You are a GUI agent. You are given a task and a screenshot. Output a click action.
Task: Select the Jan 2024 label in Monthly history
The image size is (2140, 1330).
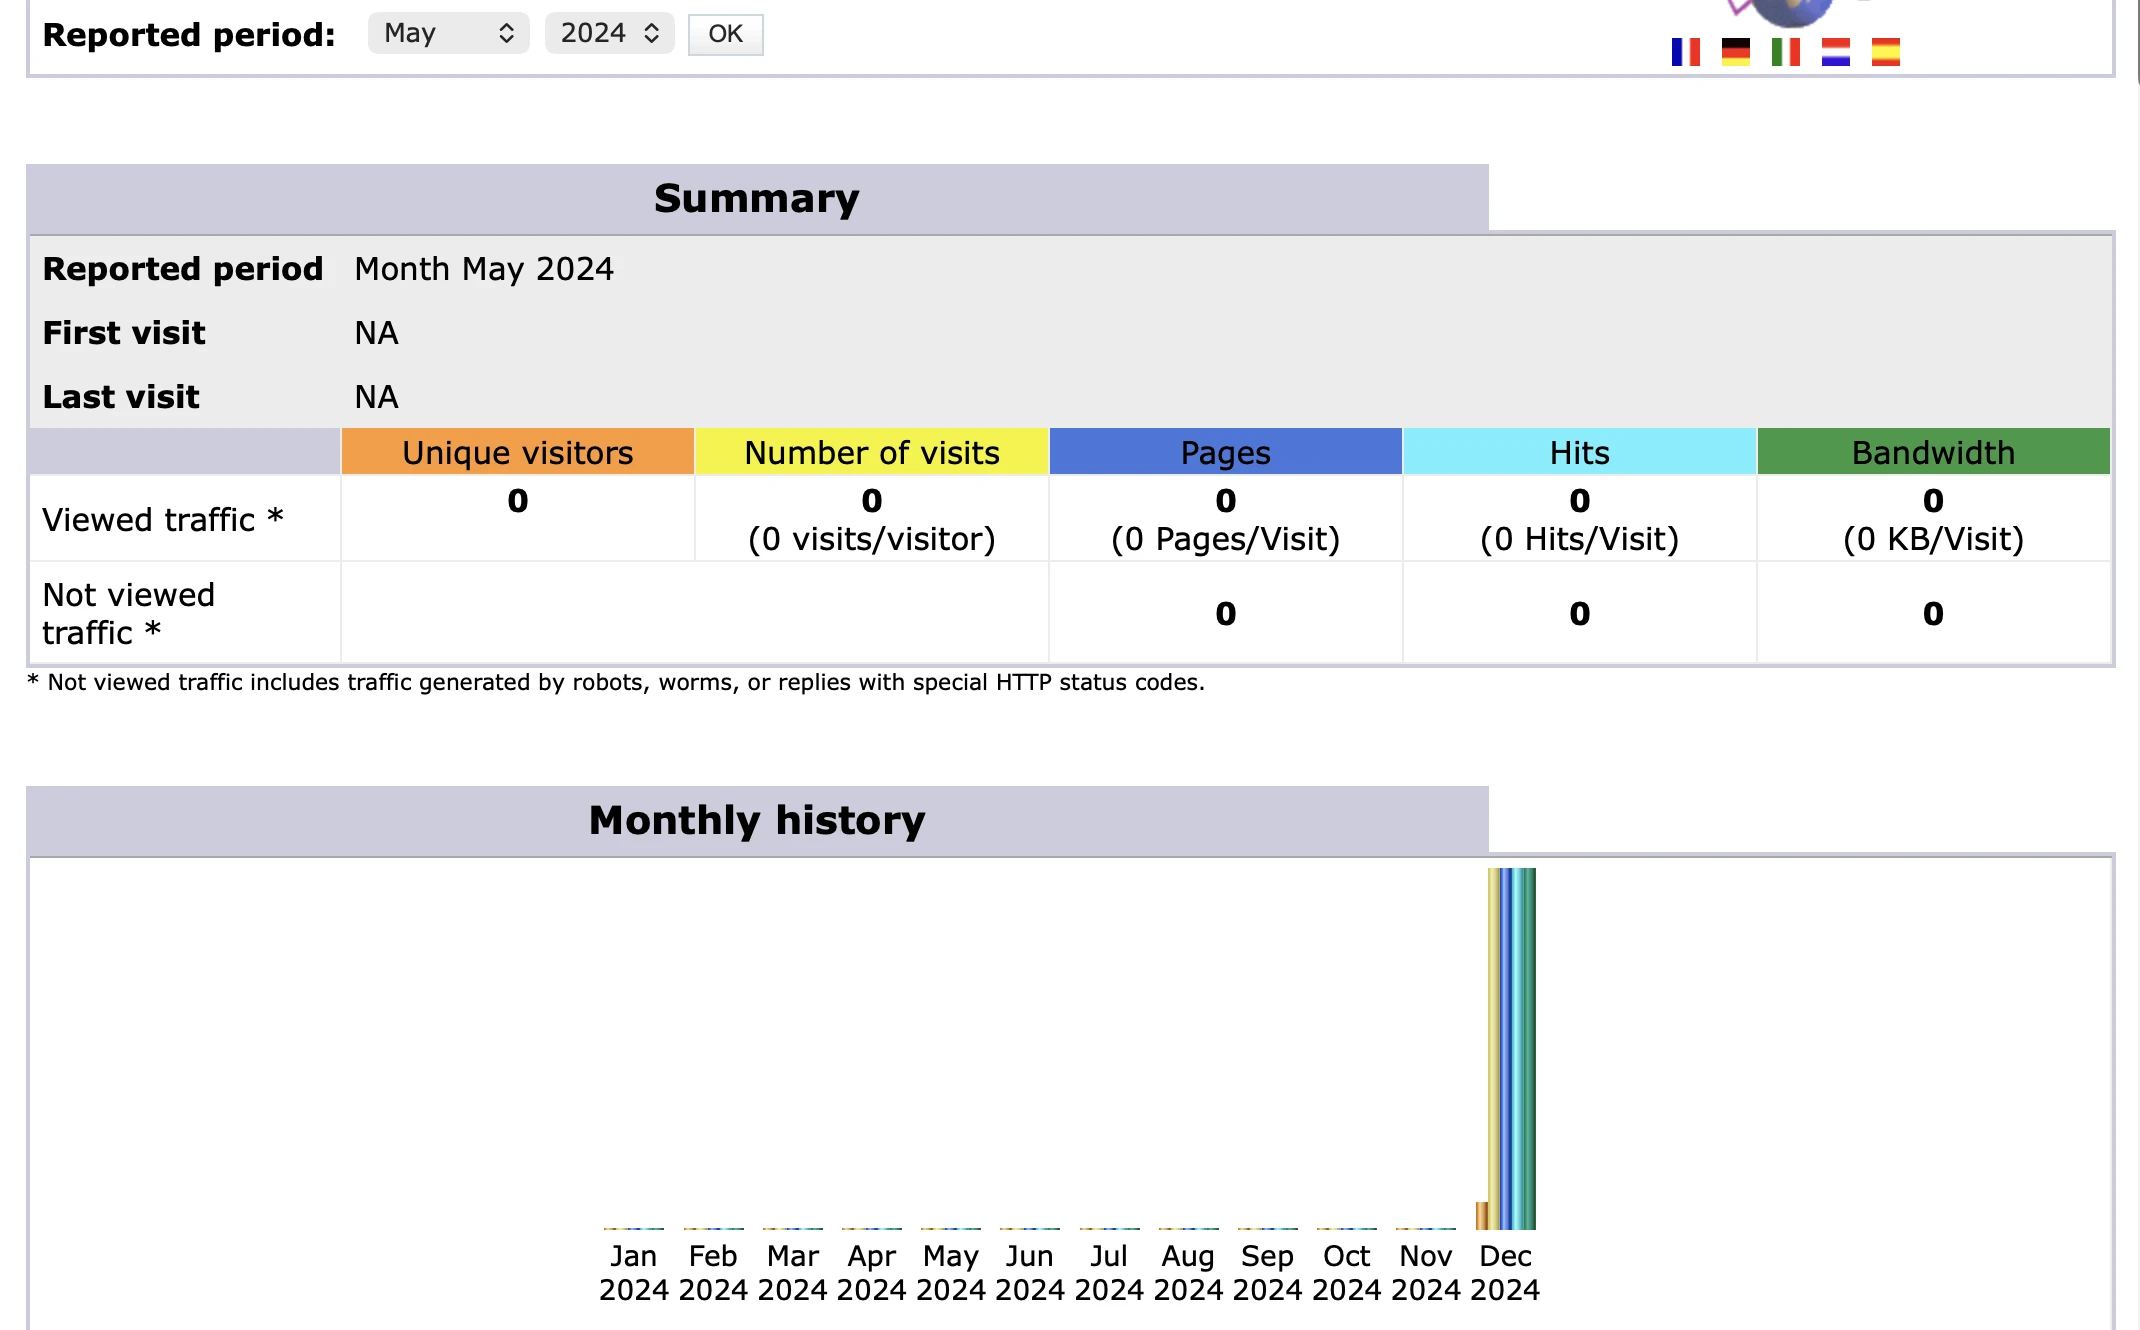coord(634,1273)
